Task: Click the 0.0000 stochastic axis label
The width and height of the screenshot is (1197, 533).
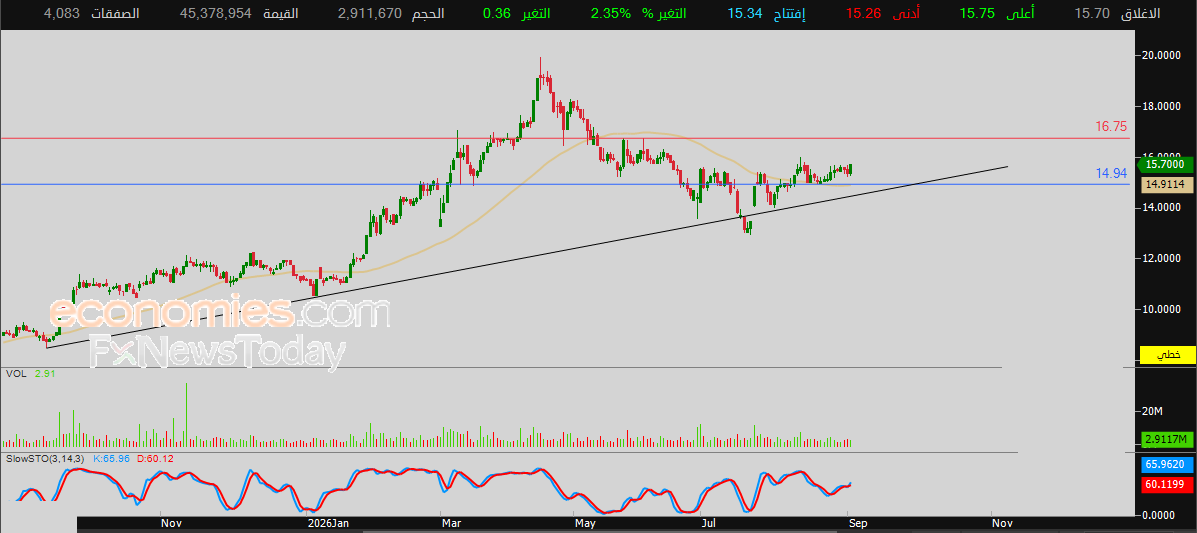Action: pos(1160,515)
